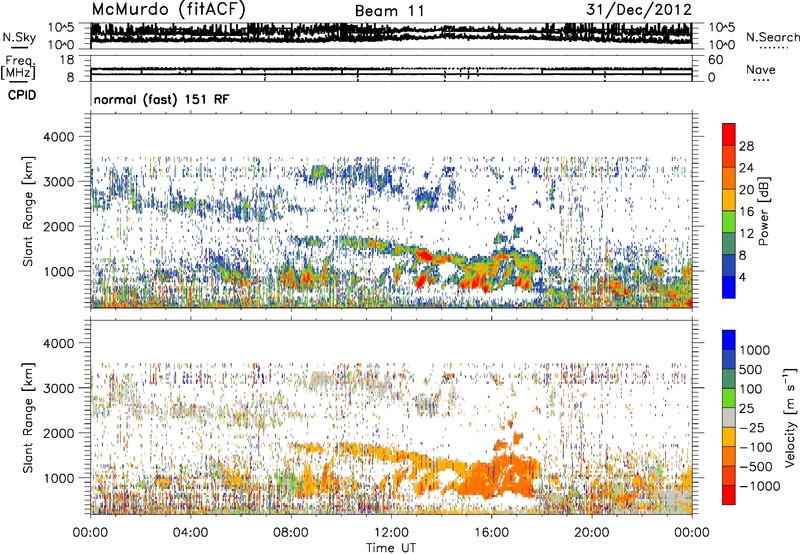The image size is (800, 554).
Task: Click the 20:00 time tick label
Action: pos(592,533)
